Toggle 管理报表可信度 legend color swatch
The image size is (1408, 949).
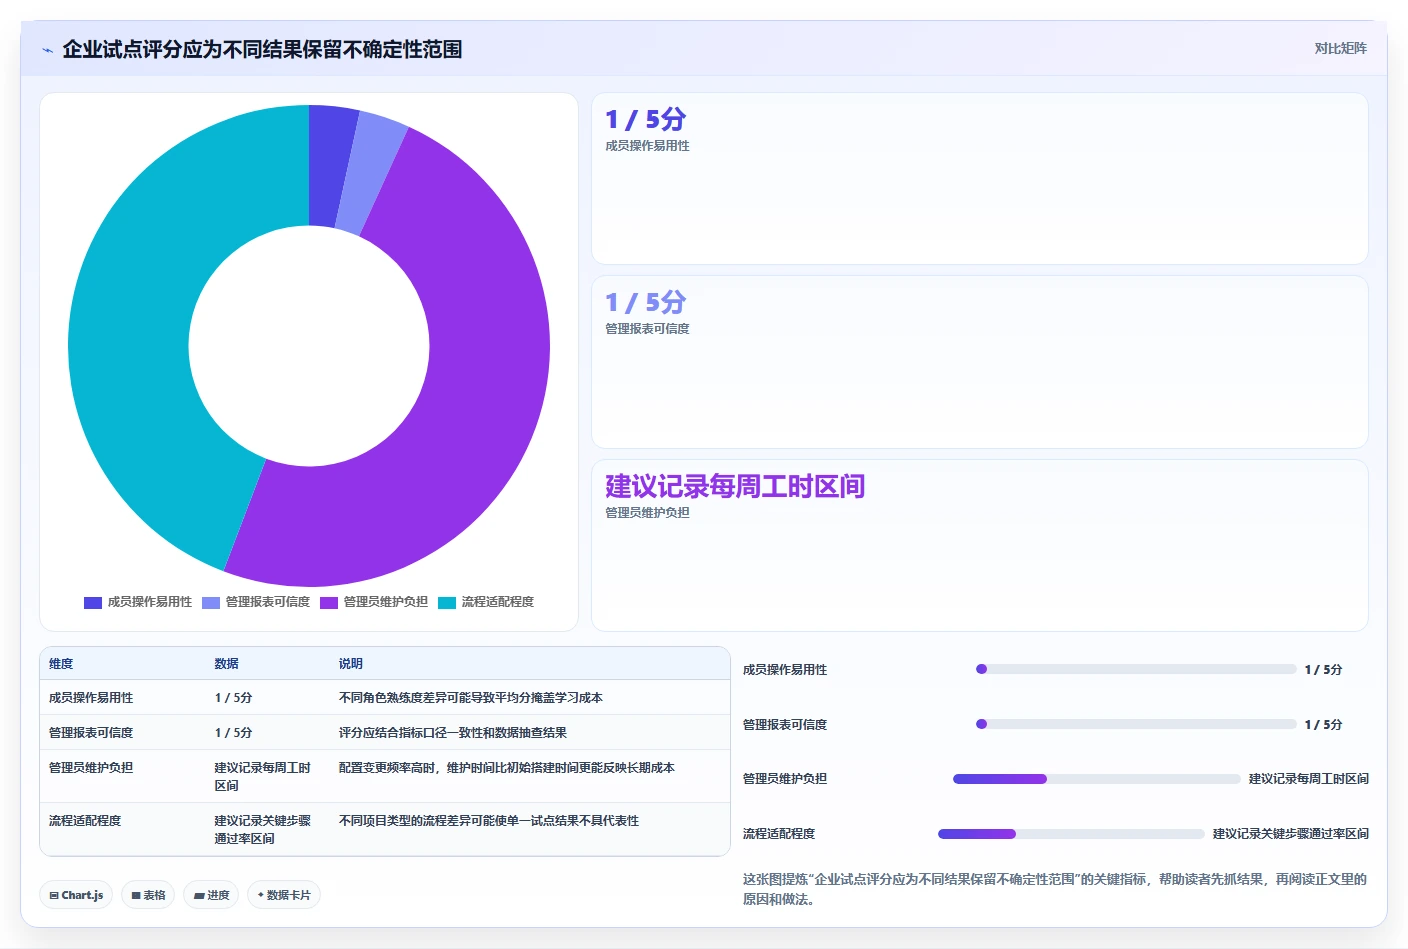click(x=211, y=602)
